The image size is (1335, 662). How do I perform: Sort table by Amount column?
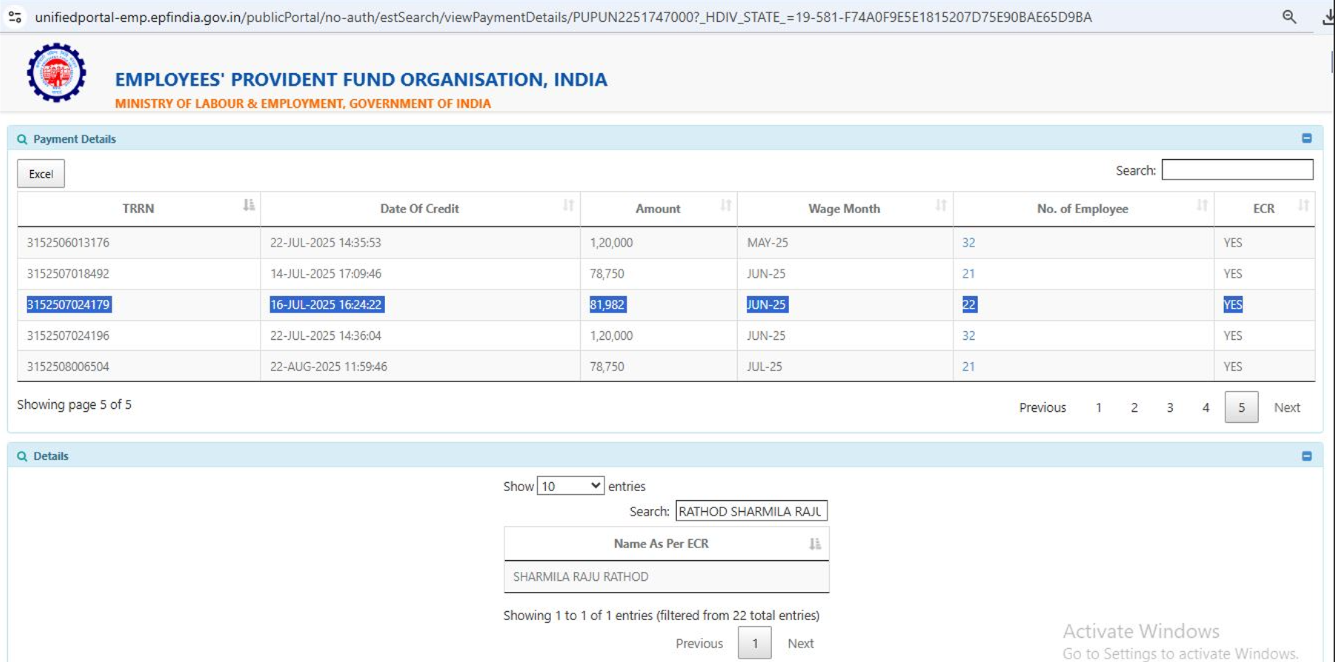658,208
